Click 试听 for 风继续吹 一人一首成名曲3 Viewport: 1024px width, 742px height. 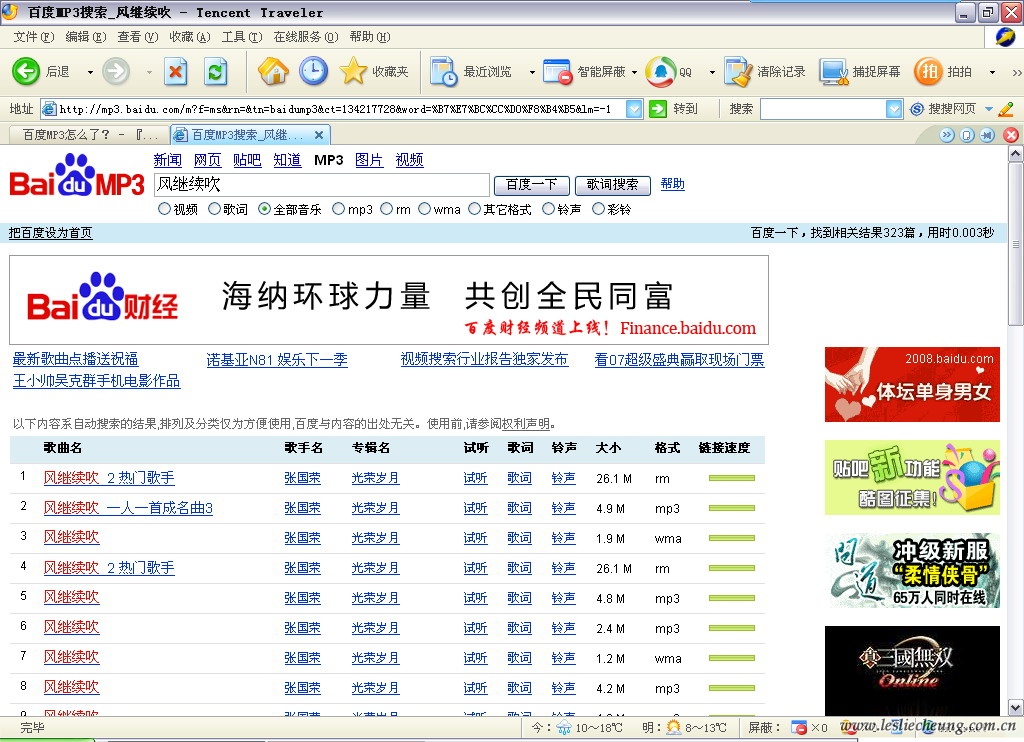coord(475,508)
